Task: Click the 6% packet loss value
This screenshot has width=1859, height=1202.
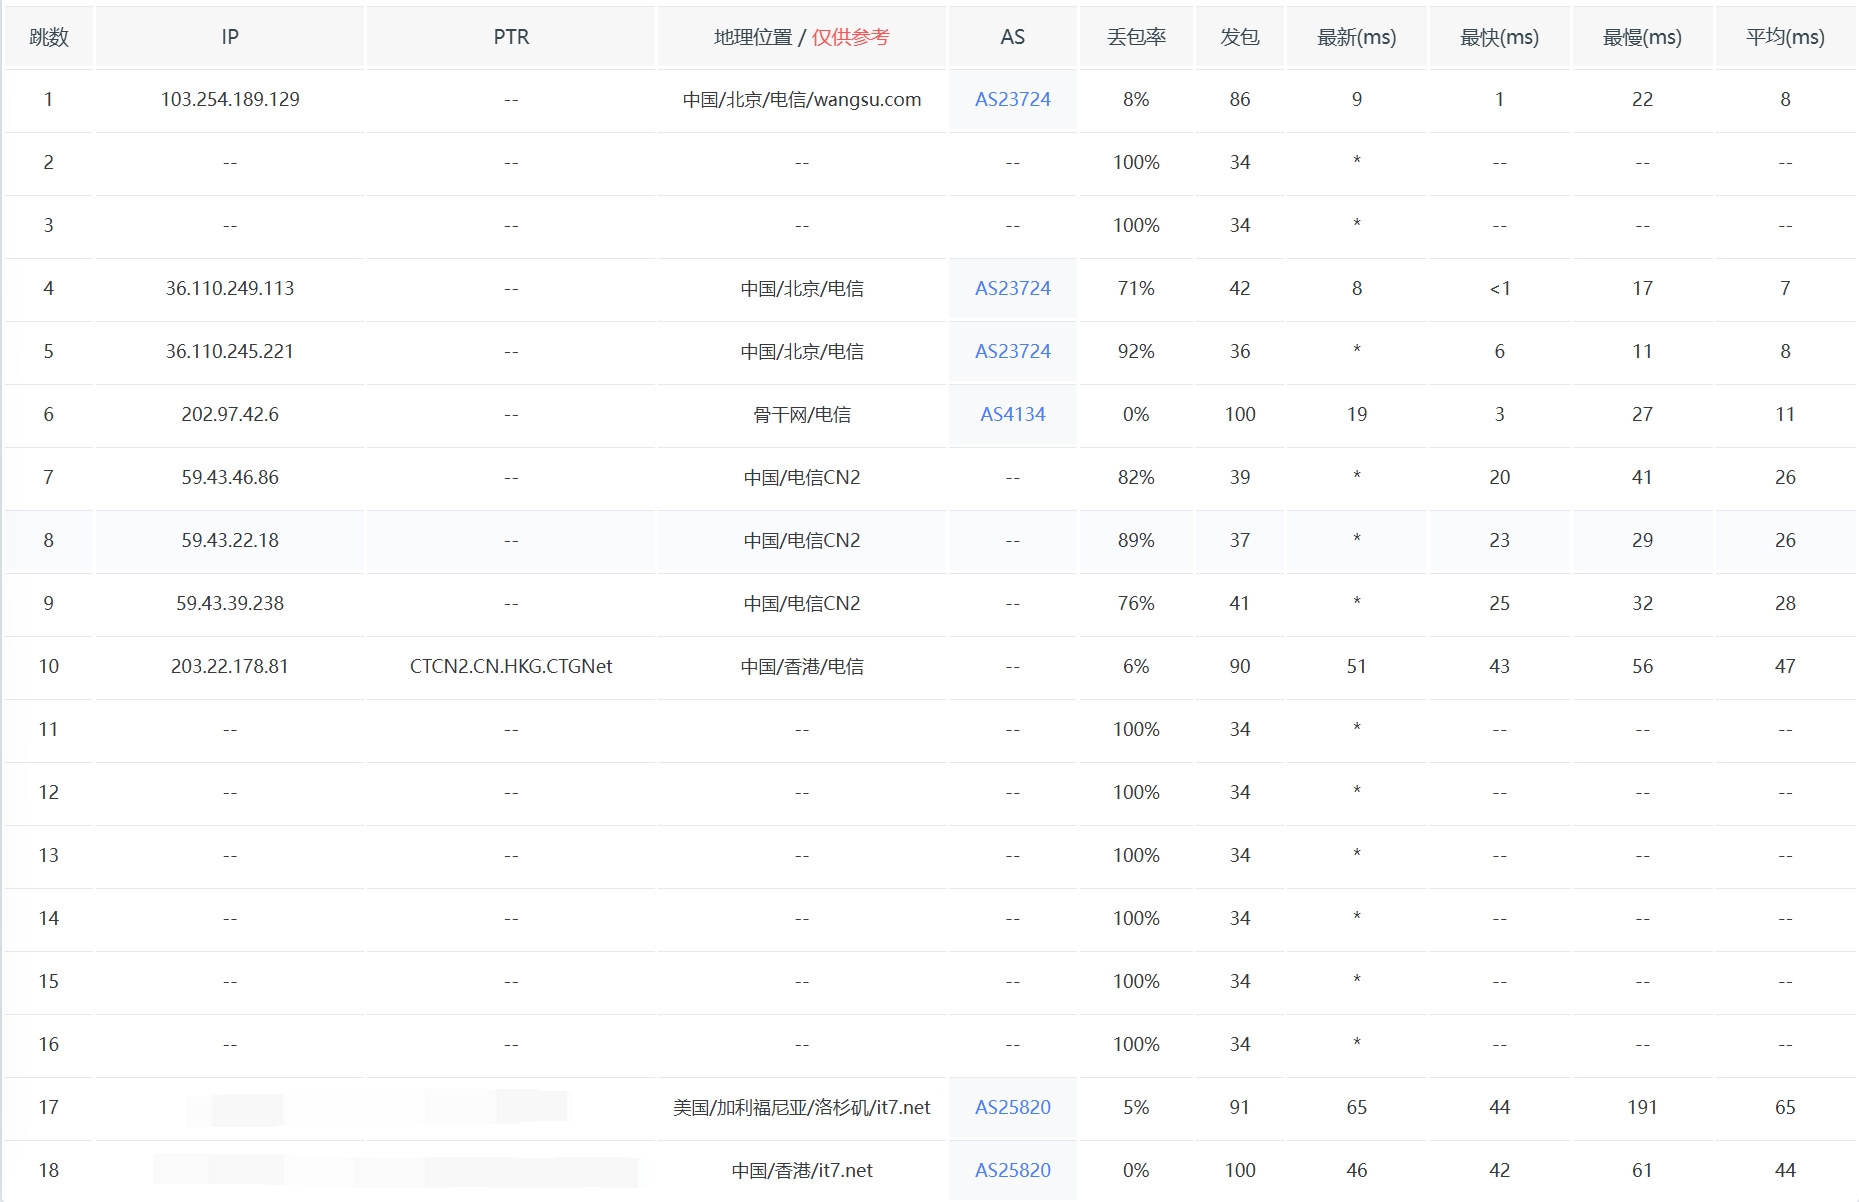Action: coord(1136,666)
